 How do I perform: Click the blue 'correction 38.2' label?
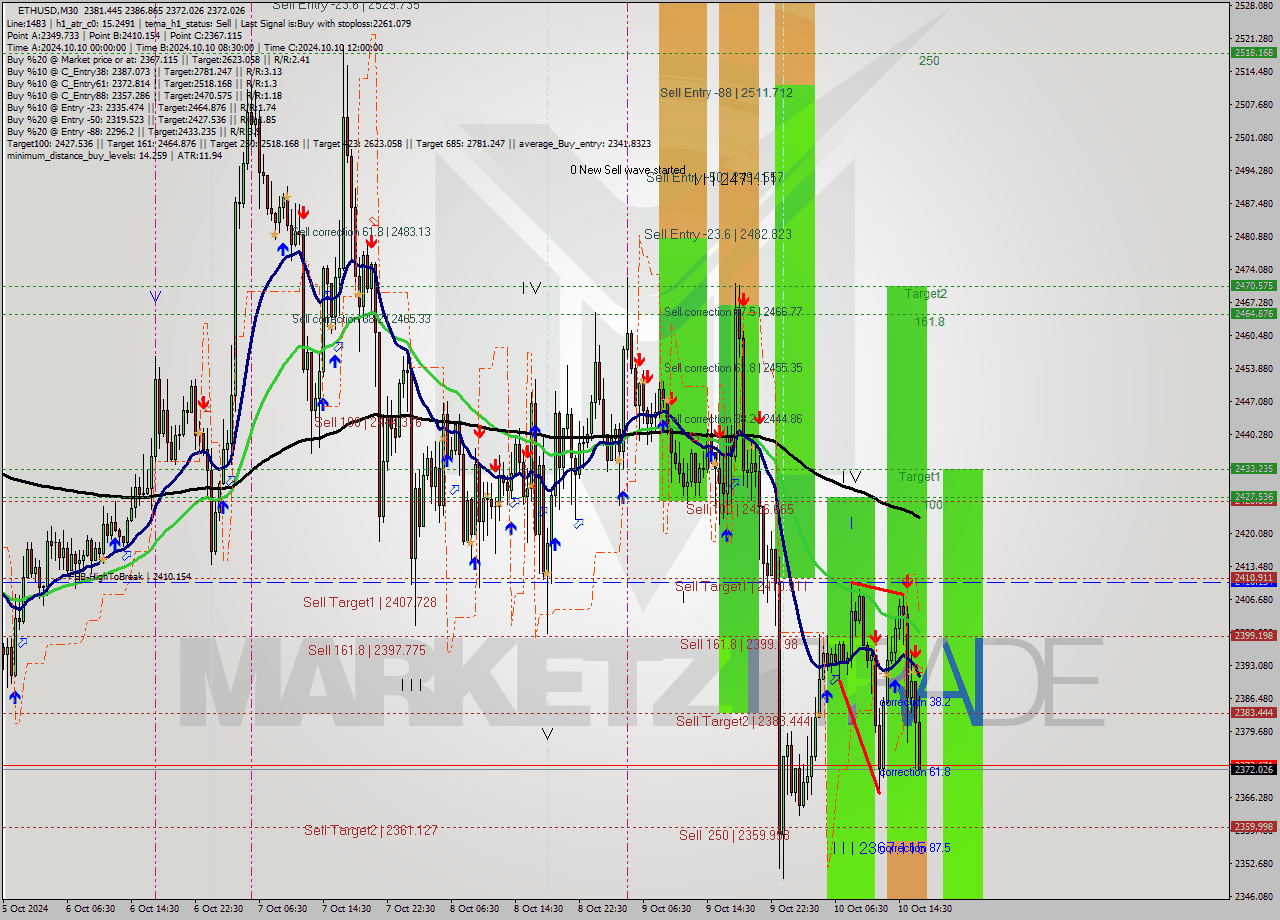[x=915, y=702]
